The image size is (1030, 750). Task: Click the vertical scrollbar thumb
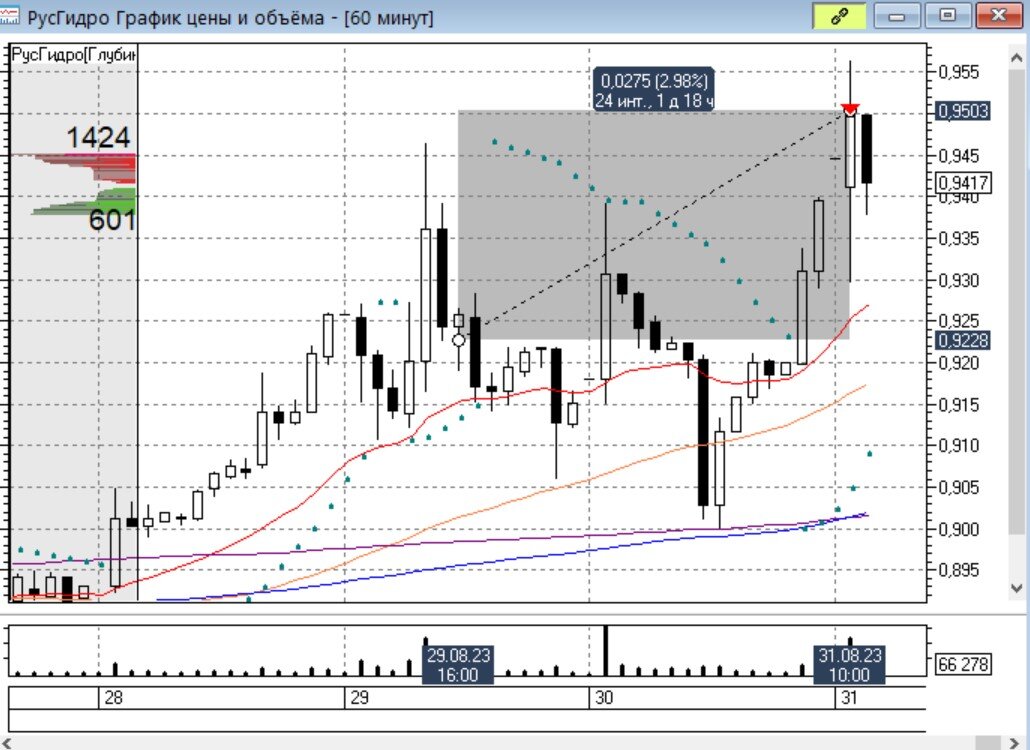[x=1016, y=301]
